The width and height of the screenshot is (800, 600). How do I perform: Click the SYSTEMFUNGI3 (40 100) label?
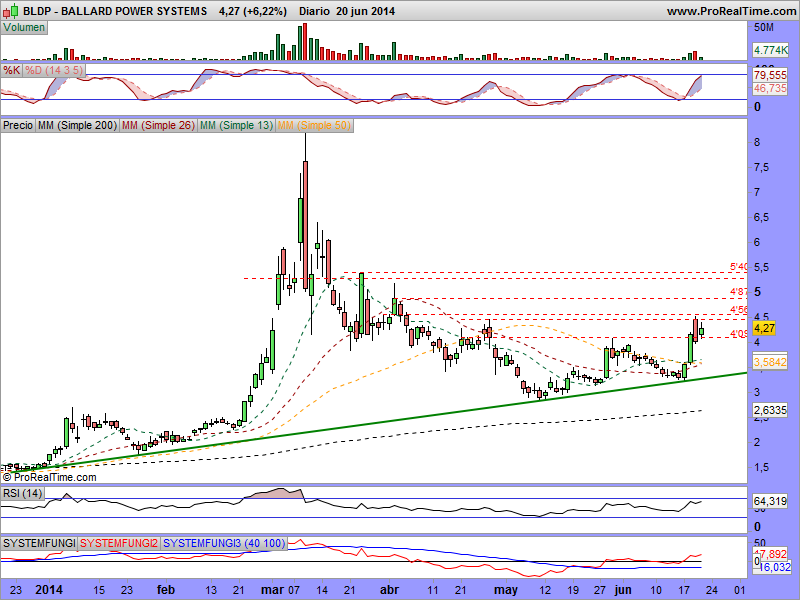click(224, 543)
